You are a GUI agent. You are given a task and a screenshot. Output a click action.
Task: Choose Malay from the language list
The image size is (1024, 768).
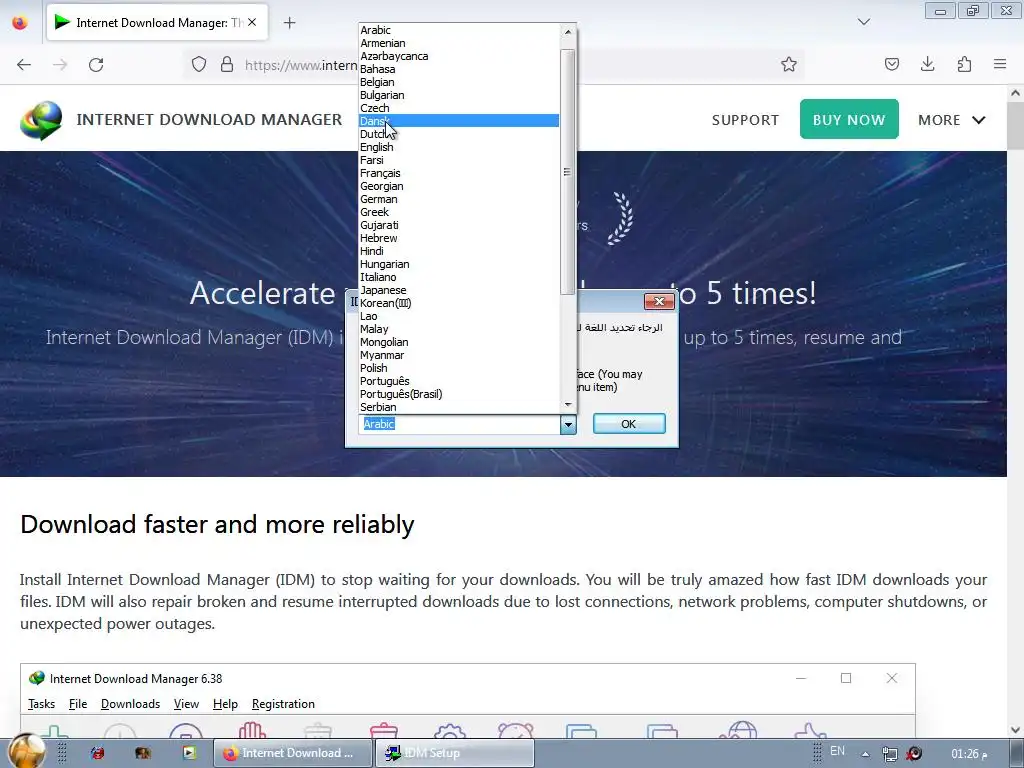click(459, 329)
